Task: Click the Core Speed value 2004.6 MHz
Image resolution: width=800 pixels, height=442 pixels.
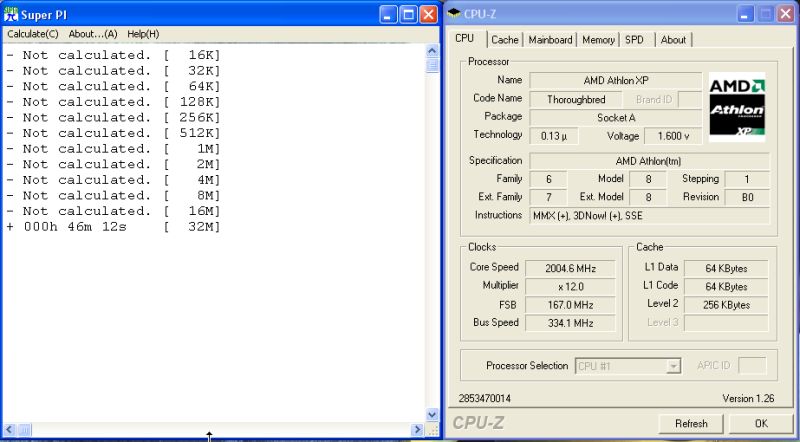Action: tap(570, 268)
